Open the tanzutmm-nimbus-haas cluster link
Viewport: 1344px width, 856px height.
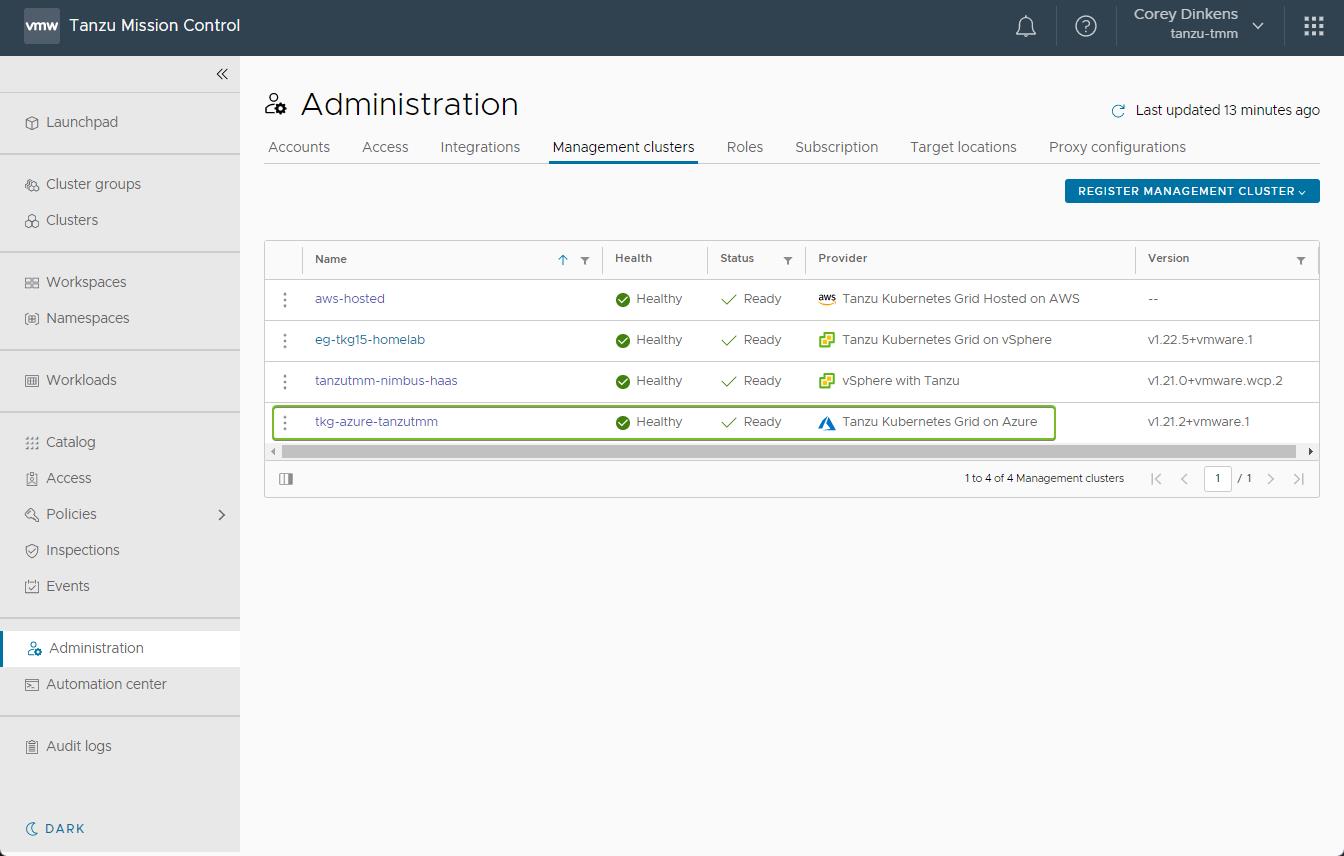point(386,381)
